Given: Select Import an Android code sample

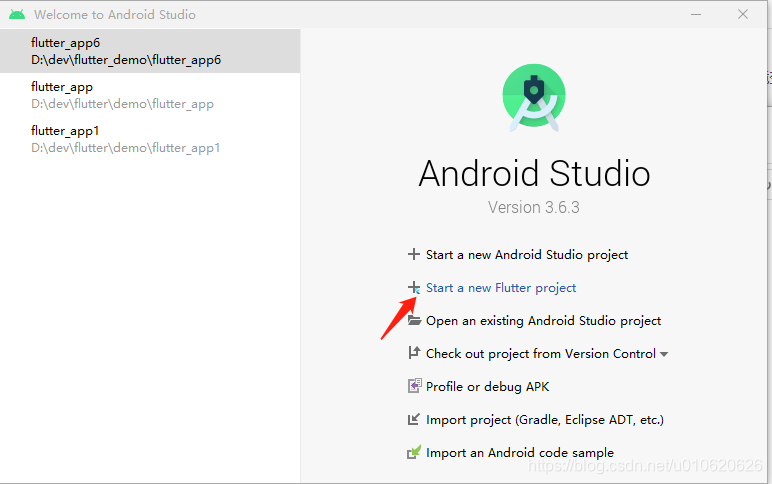Looking at the screenshot, I should (x=520, y=452).
